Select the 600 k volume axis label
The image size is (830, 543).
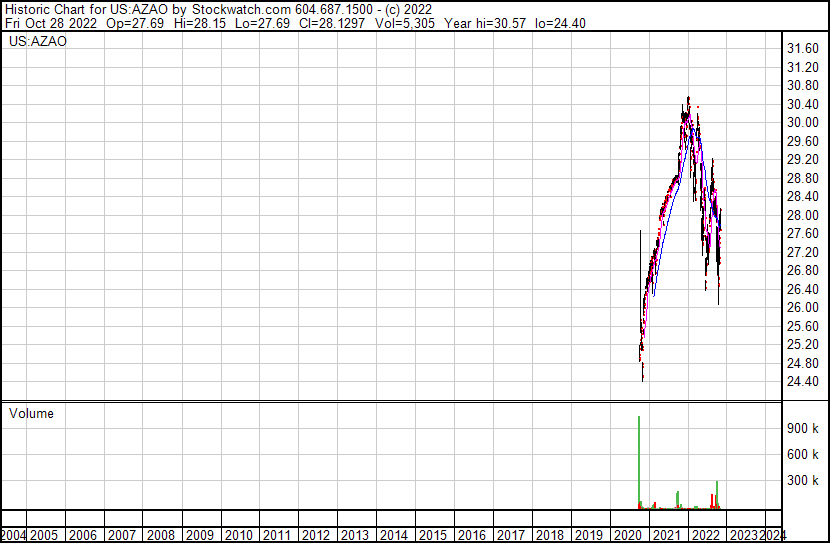pyautogui.click(x=803, y=454)
